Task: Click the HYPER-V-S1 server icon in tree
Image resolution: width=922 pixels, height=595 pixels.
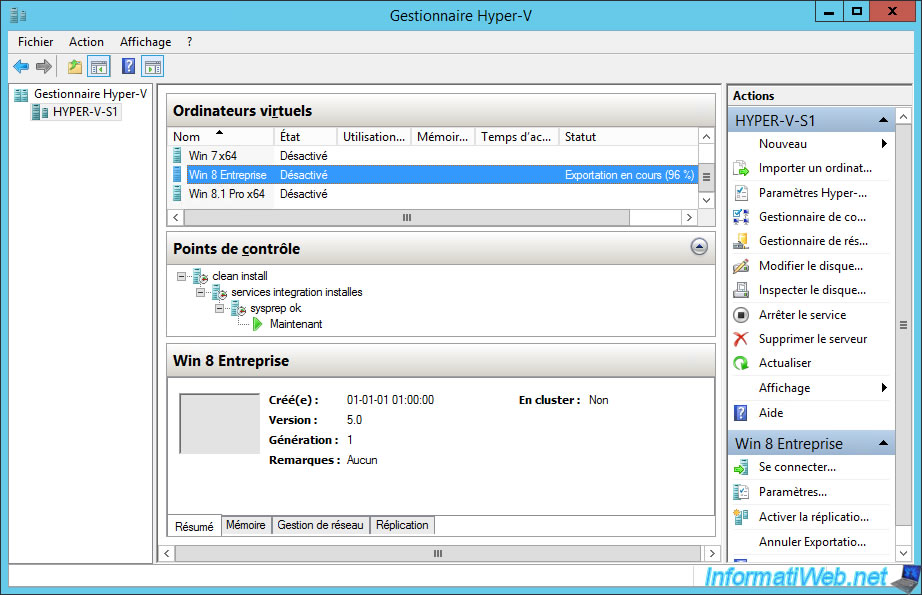Action: [x=40, y=112]
